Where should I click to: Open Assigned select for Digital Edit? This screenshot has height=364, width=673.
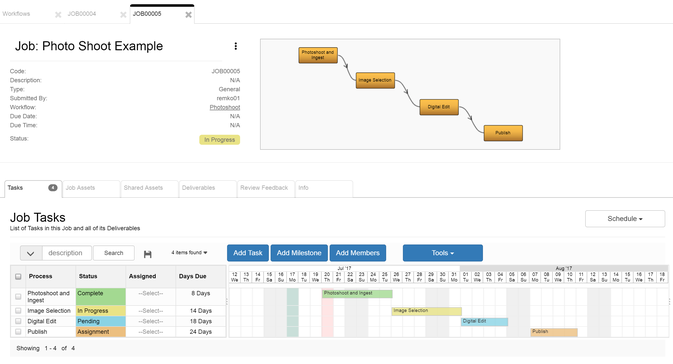pyautogui.click(x=151, y=321)
